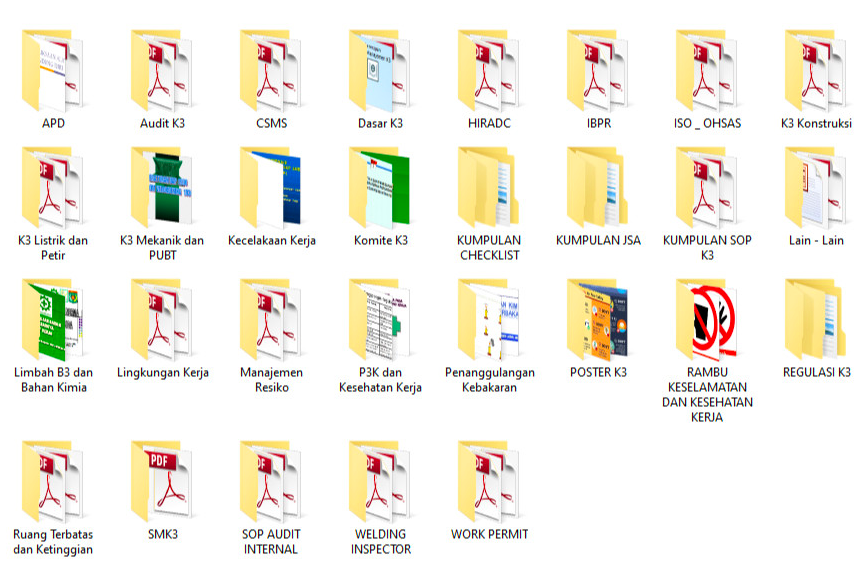Click the "CSMS" name label

[x=271, y=123]
